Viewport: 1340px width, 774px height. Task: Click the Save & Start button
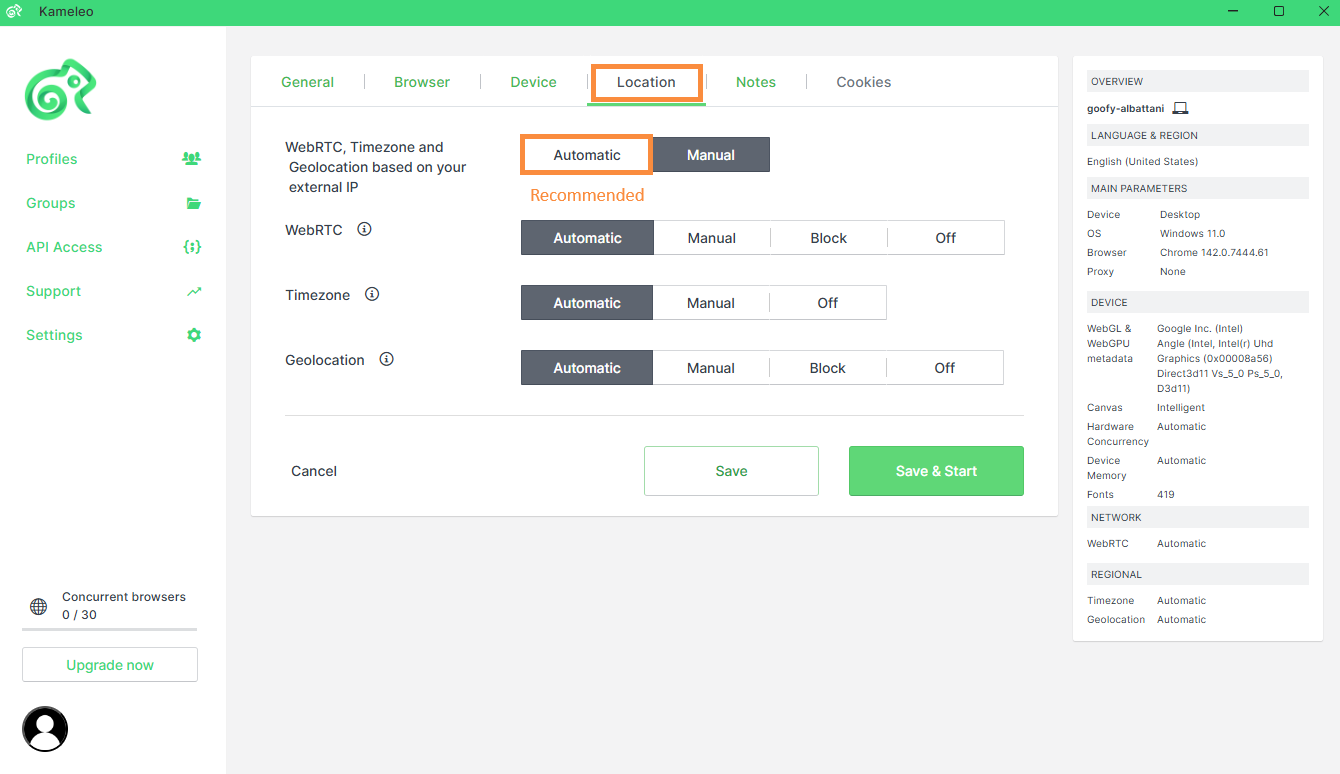[936, 471]
